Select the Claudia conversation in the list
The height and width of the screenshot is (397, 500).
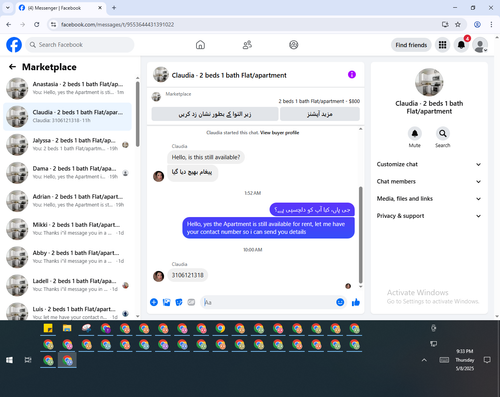pos(67,116)
